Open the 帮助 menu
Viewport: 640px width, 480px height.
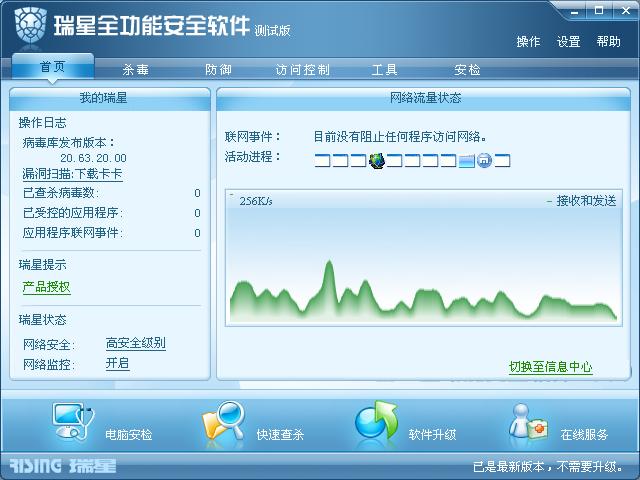[x=608, y=42]
